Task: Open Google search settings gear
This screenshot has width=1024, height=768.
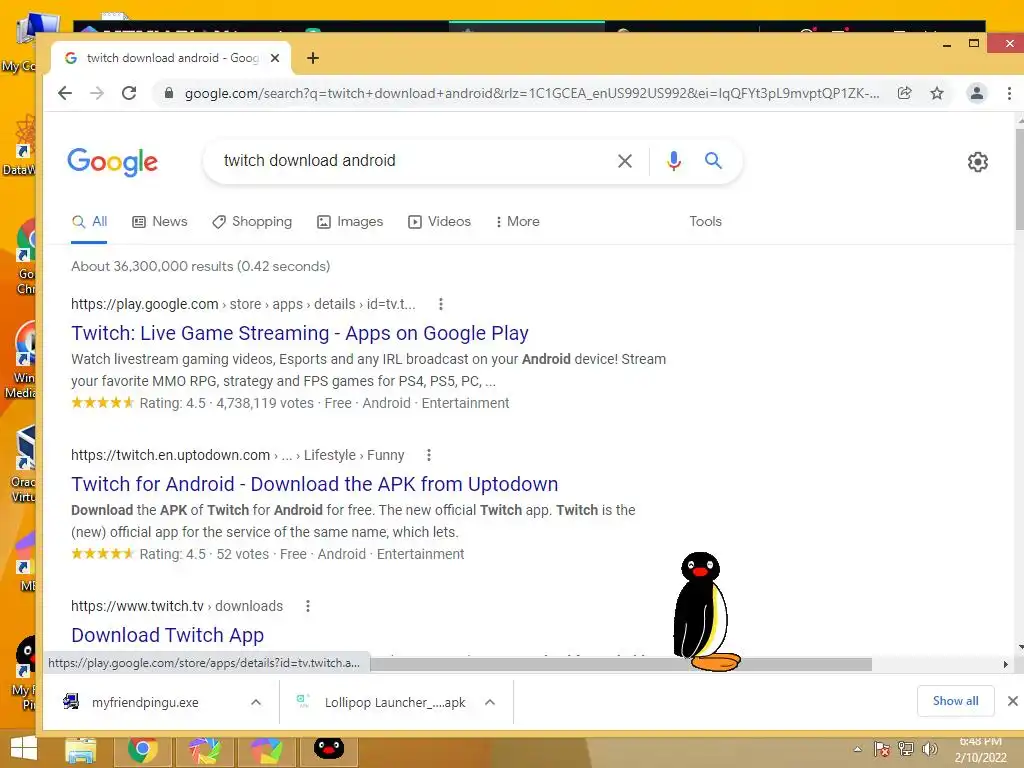Action: pos(978,162)
